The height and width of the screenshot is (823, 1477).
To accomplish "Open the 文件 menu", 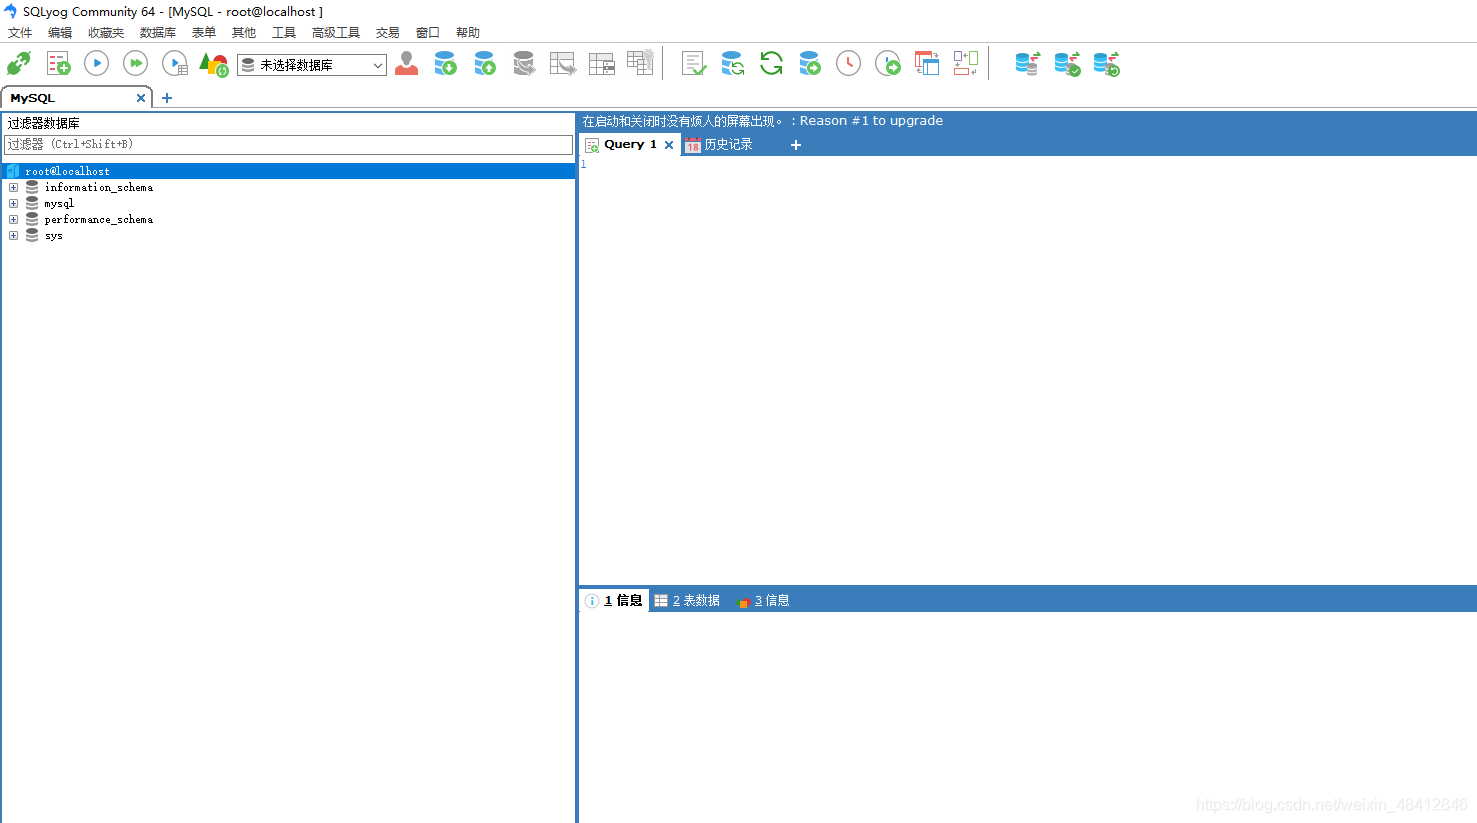I will (x=20, y=33).
